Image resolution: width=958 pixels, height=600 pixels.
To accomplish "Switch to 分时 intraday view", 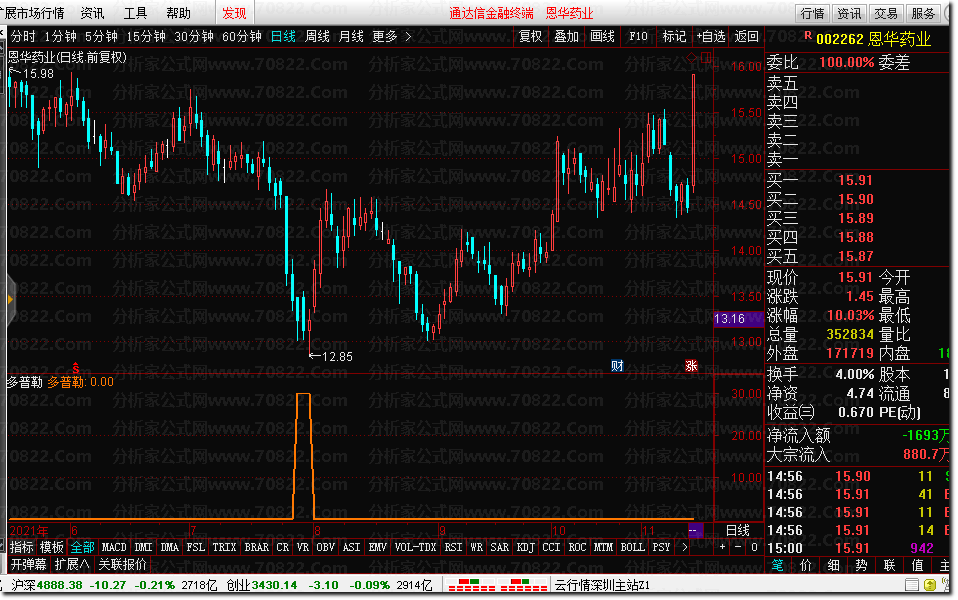I will tap(23, 37).
